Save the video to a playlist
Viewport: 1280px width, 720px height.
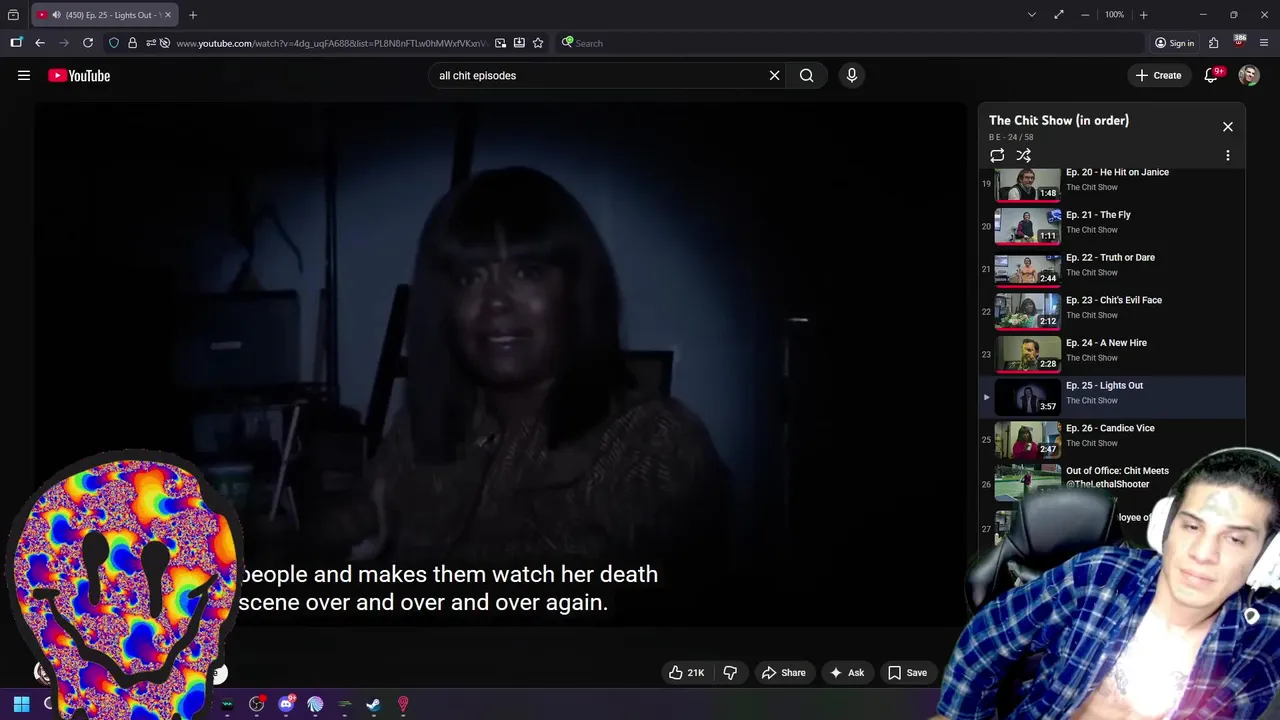coord(907,673)
